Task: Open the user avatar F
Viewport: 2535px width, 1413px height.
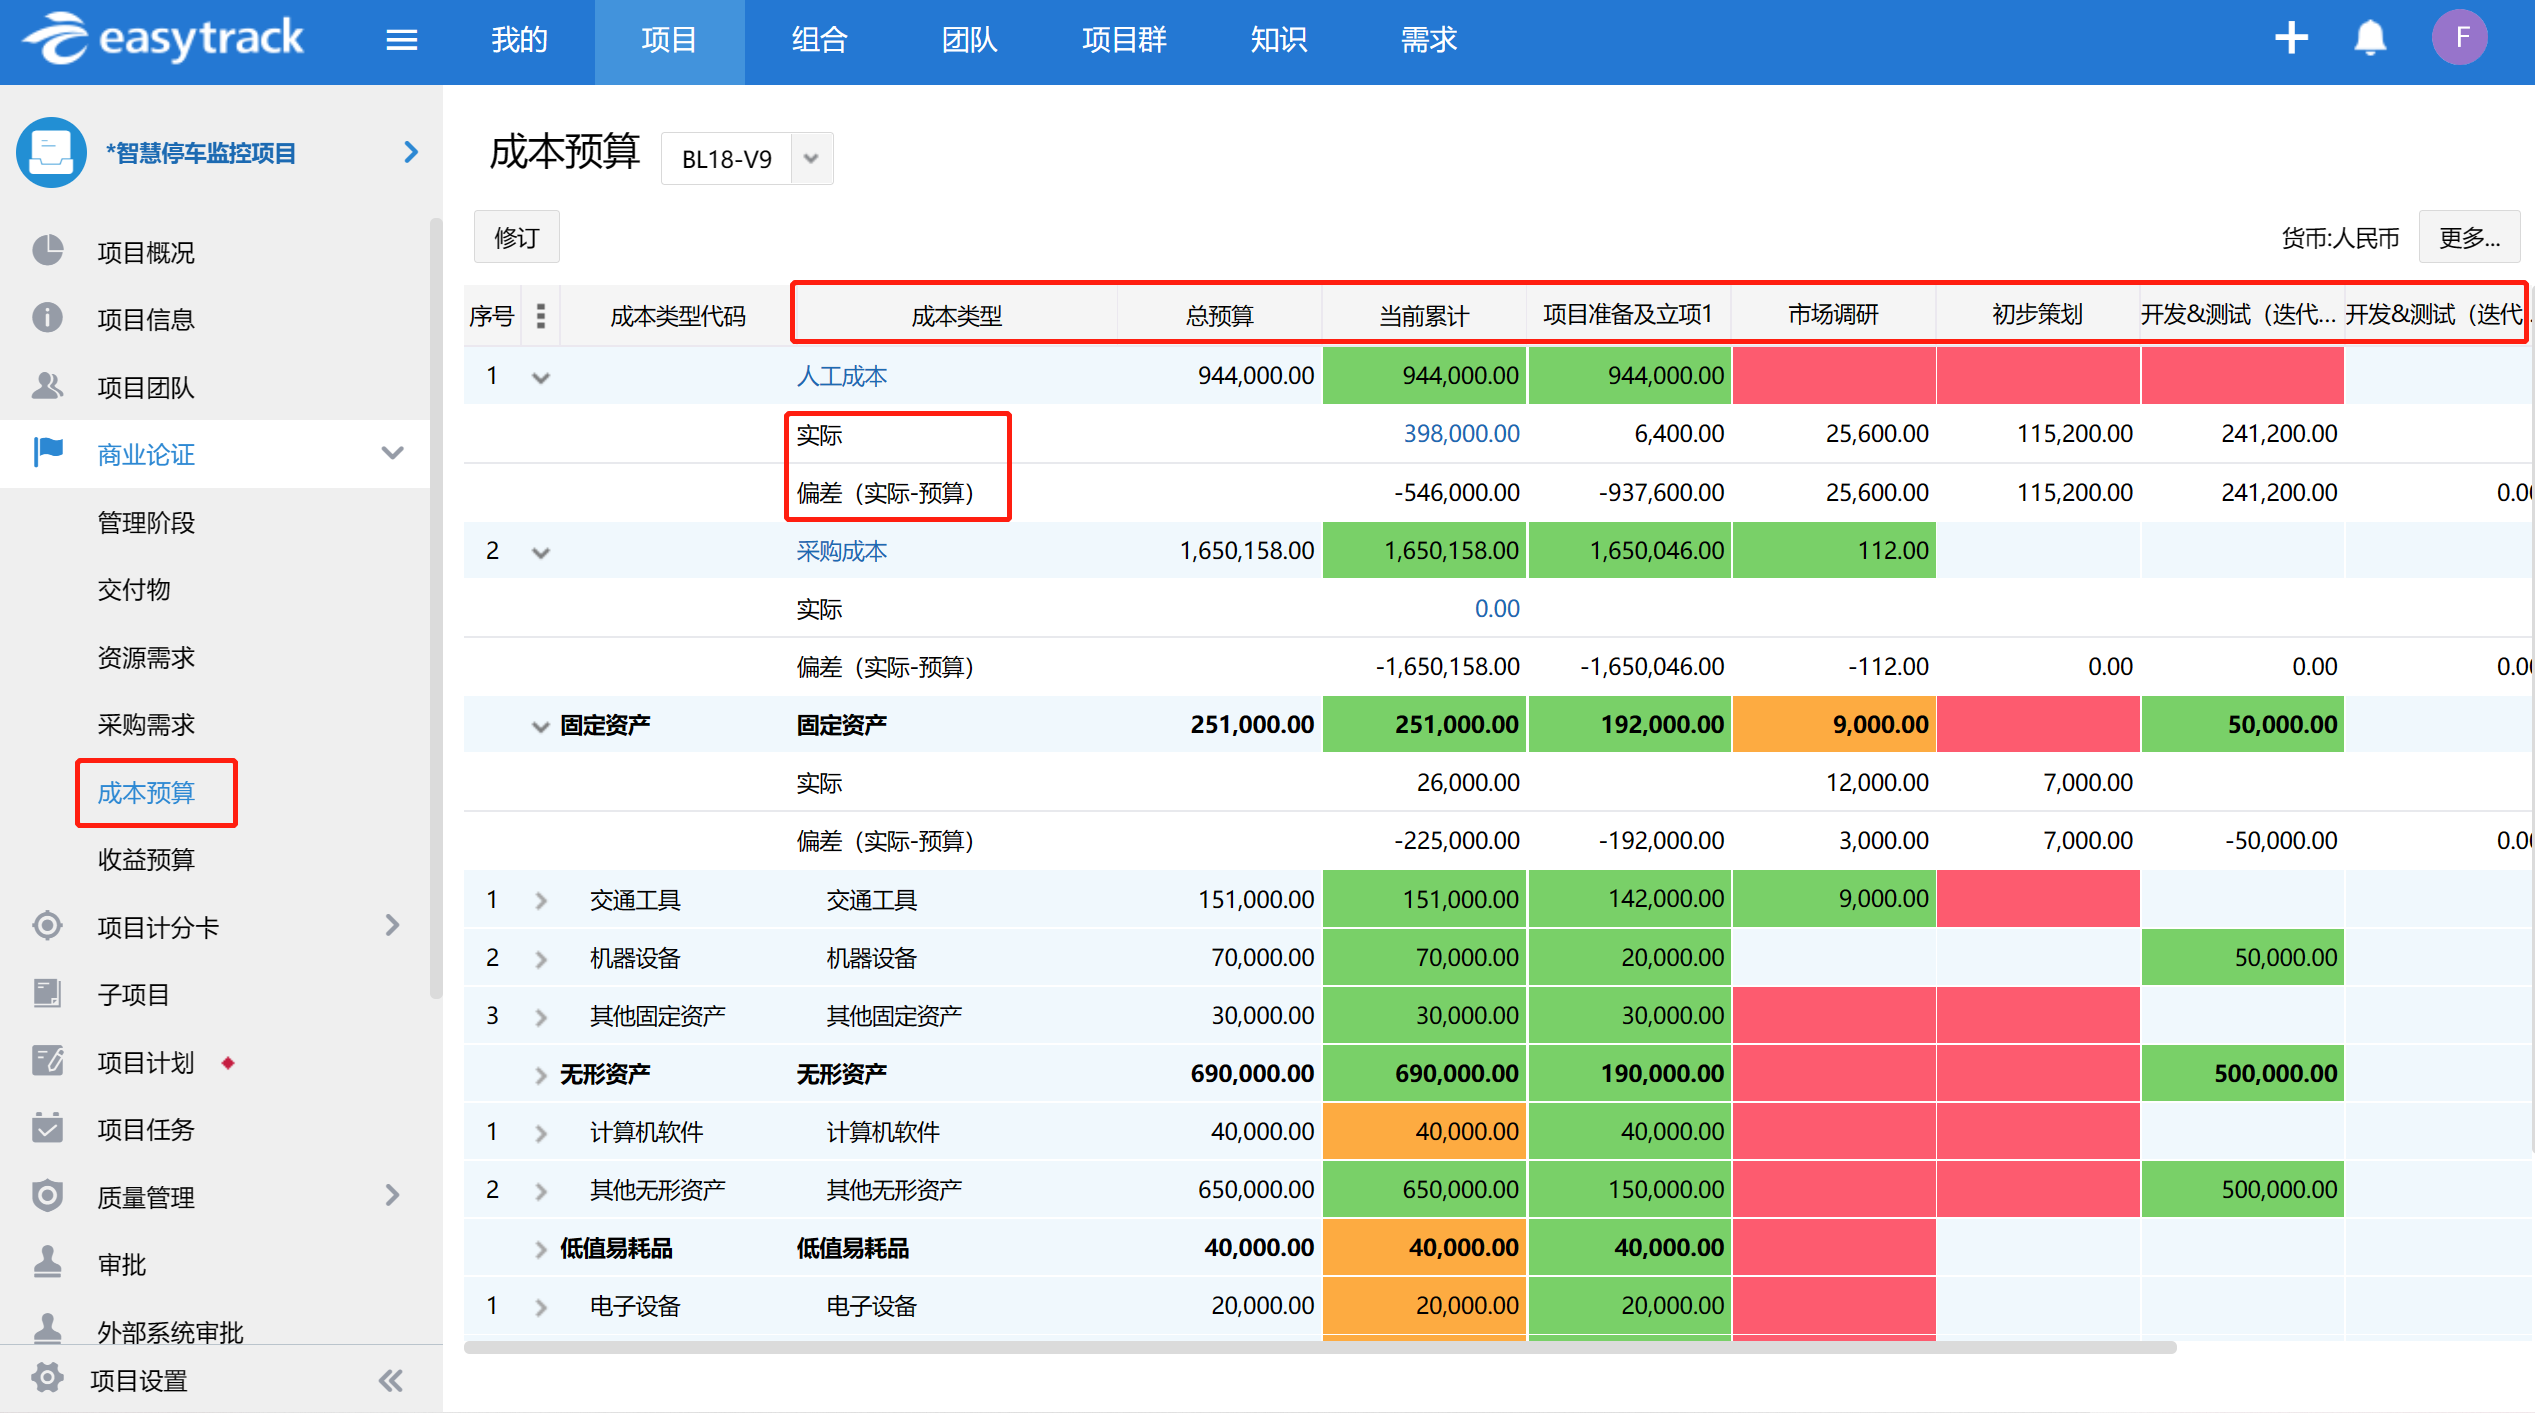Action: point(2459,38)
